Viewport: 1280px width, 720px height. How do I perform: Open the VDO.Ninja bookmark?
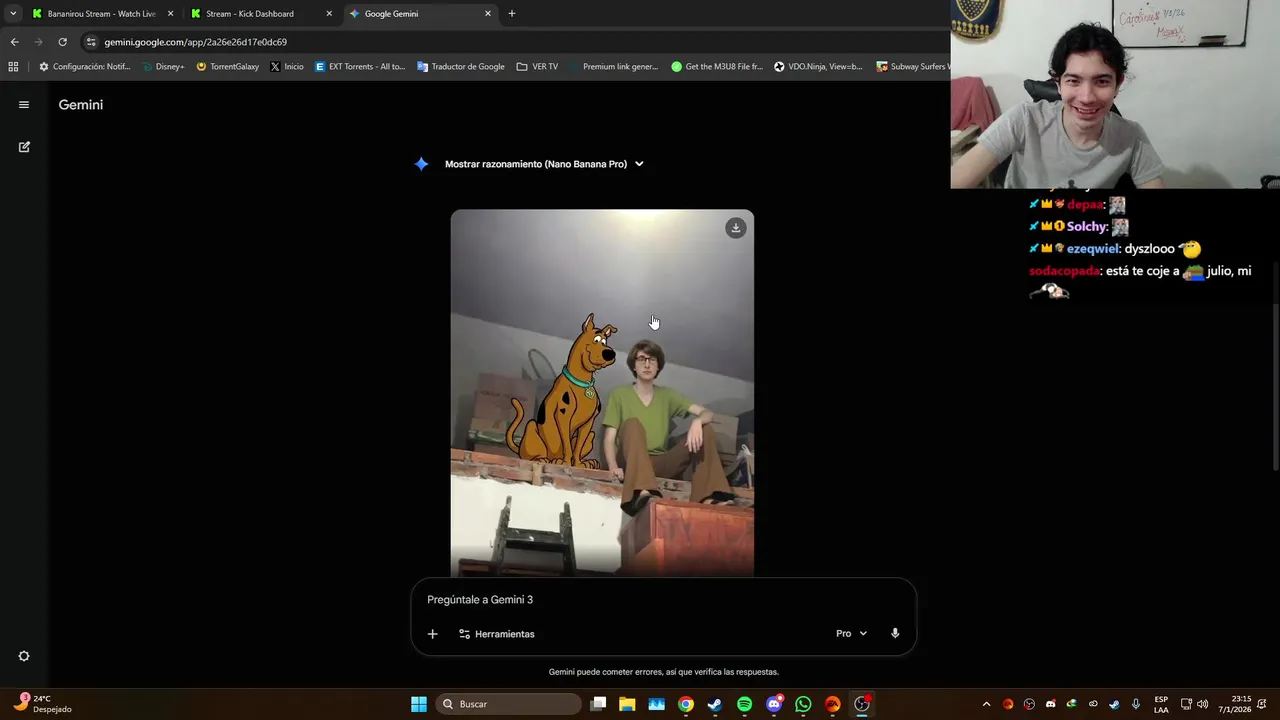tap(818, 67)
